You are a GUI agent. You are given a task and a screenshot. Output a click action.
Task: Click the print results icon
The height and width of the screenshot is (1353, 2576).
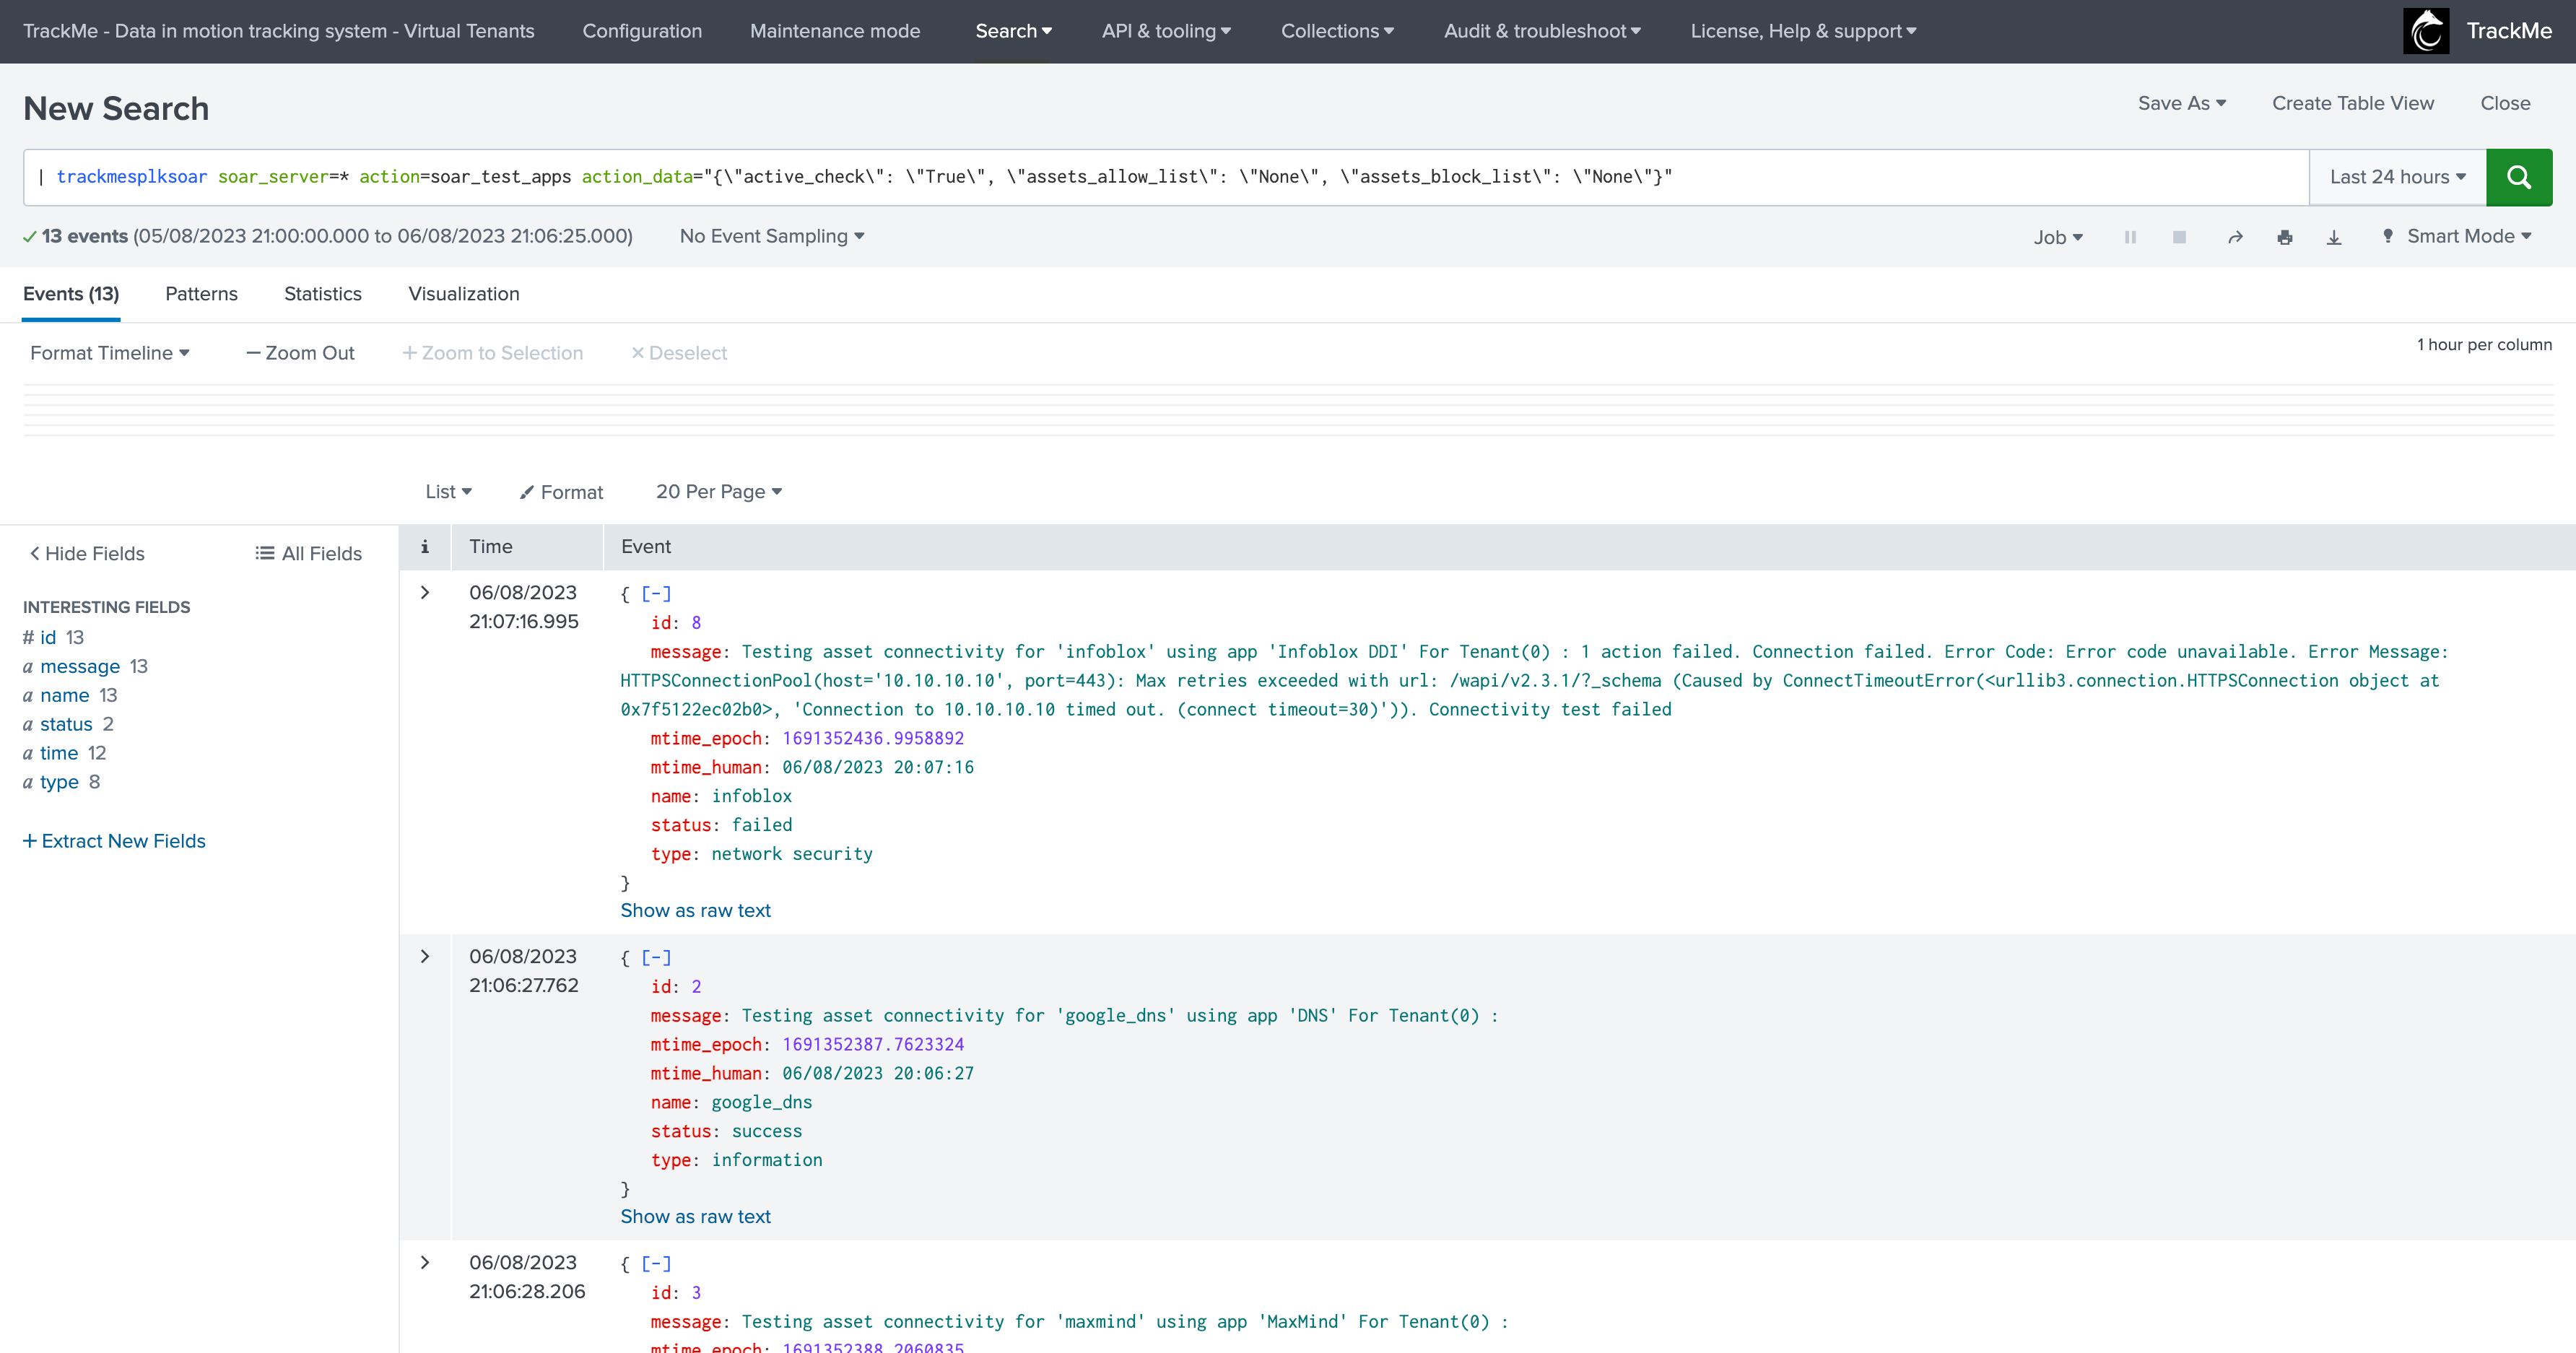click(x=2284, y=237)
